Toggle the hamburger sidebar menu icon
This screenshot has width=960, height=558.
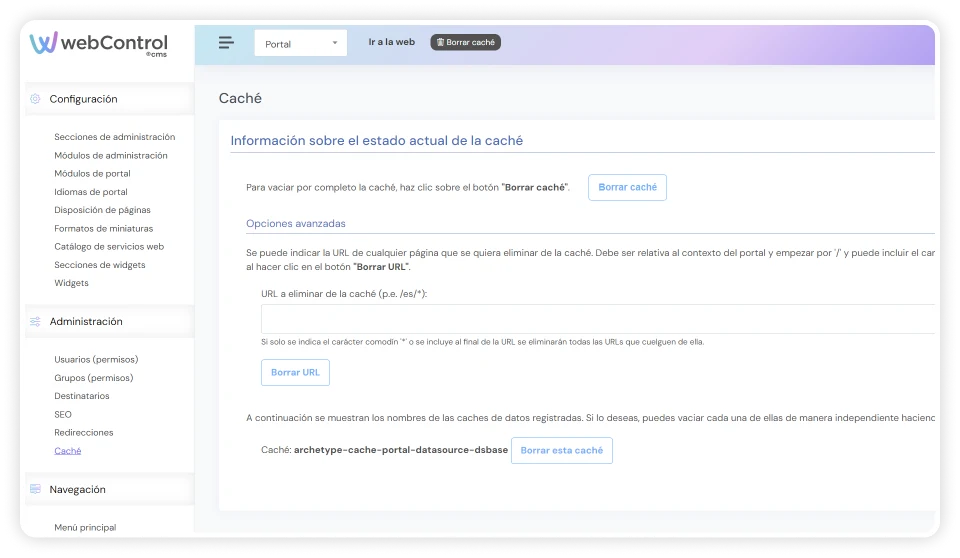[226, 43]
